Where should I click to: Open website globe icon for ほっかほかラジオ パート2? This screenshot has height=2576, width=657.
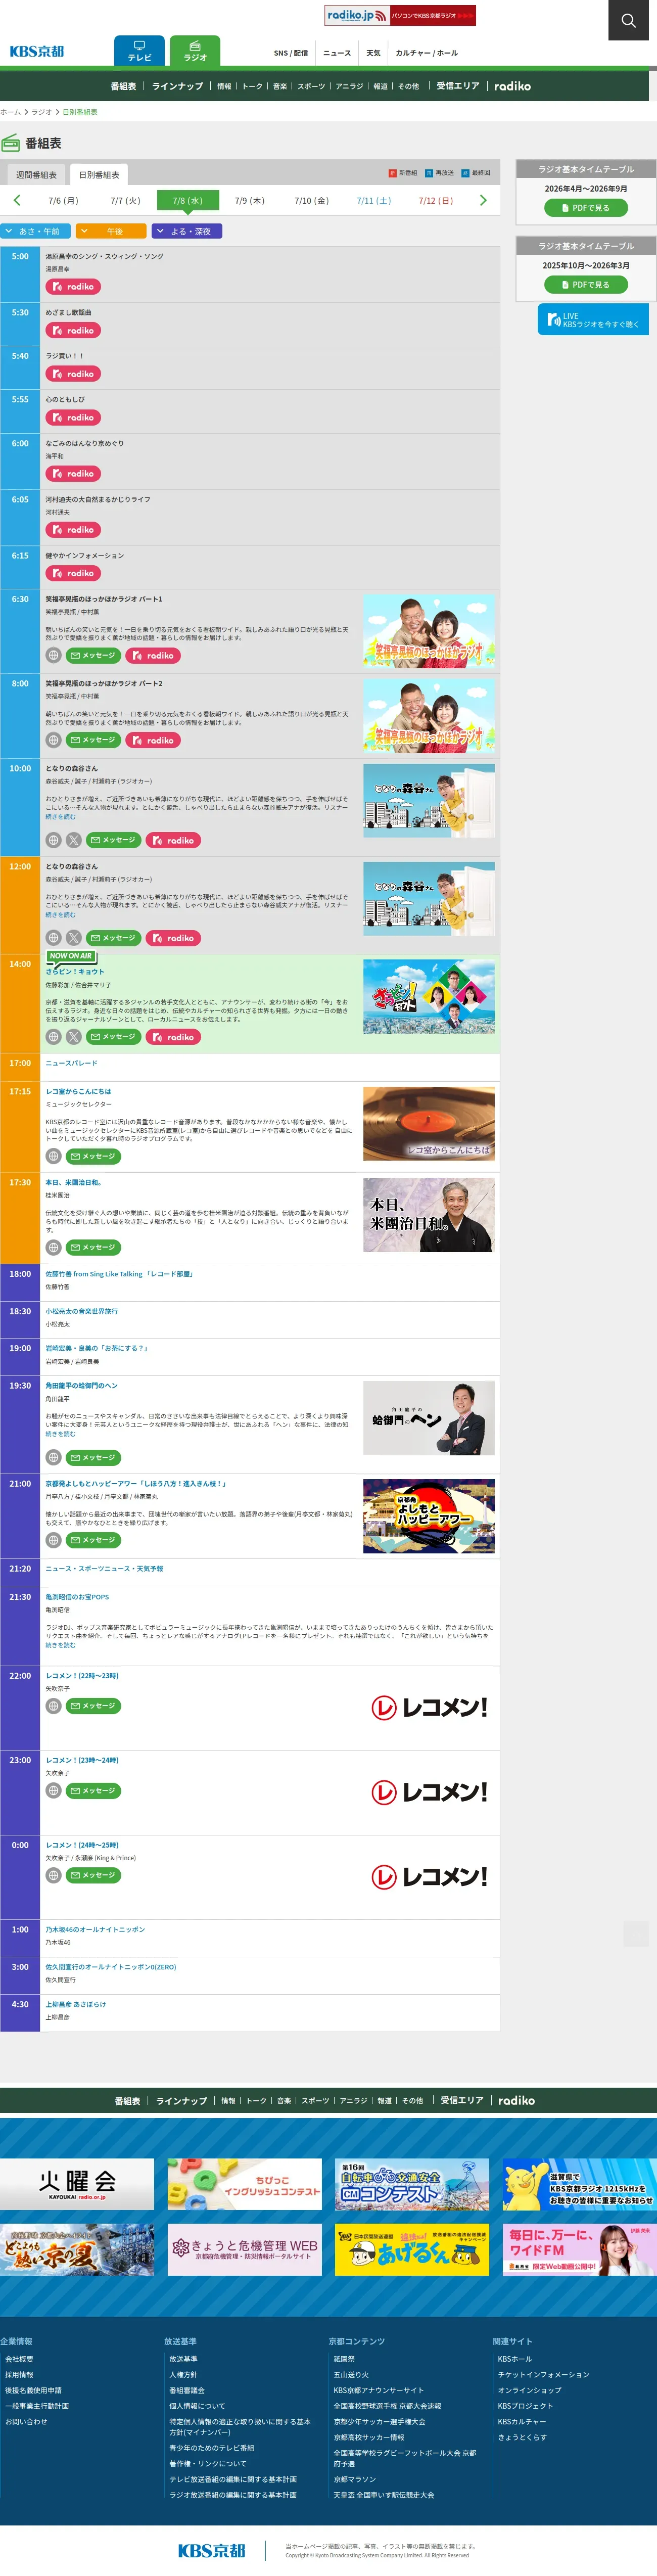(54, 740)
